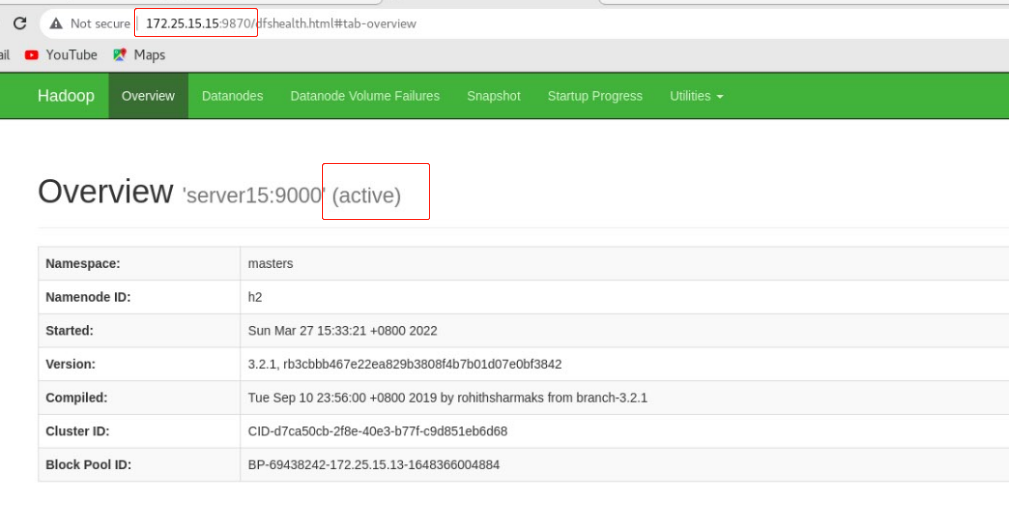Click the Sun Mar 27 15:33:21 started value
This screenshot has height=514, width=1009.
[x=342, y=331]
